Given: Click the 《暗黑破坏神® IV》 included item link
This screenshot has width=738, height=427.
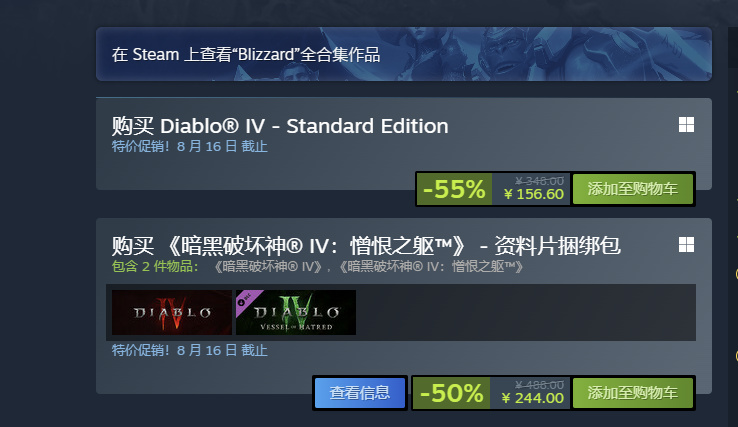Looking at the screenshot, I should [267, 267].
